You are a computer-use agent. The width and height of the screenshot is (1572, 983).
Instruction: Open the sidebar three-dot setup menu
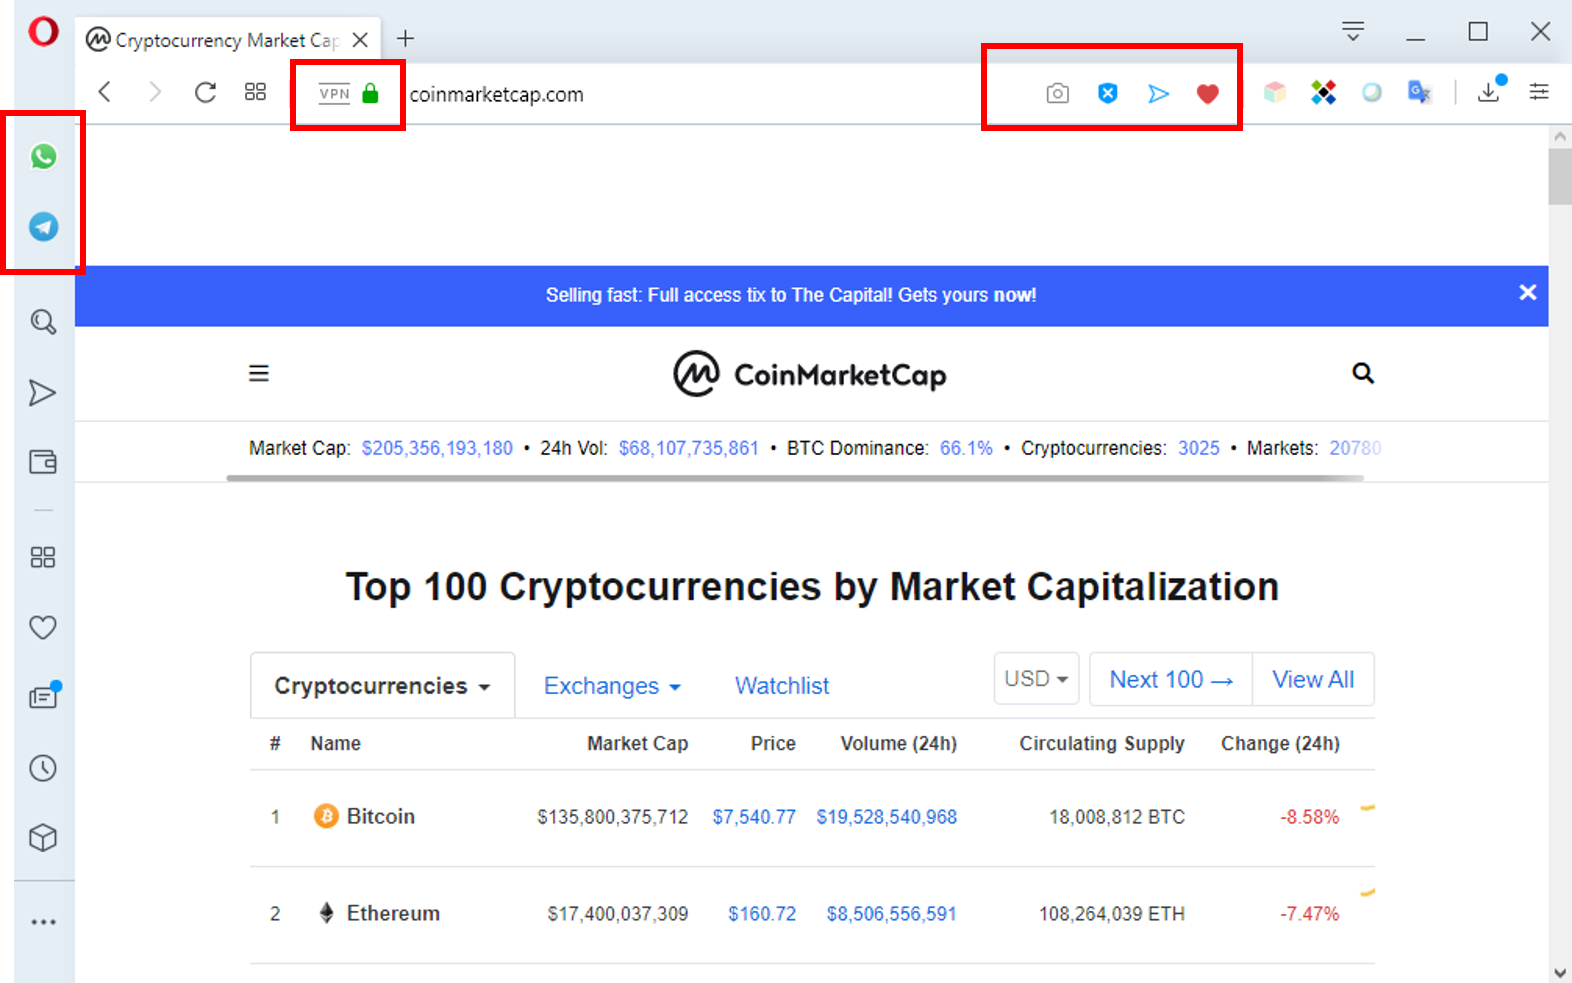coord(43,922)
